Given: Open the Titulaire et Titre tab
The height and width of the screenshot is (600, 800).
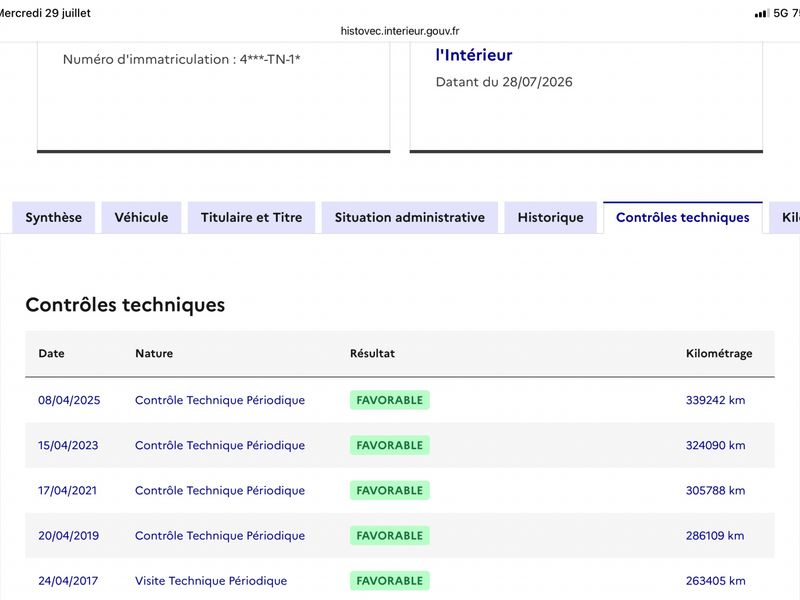Looking at the screenshot, I should tap(252, 217).
